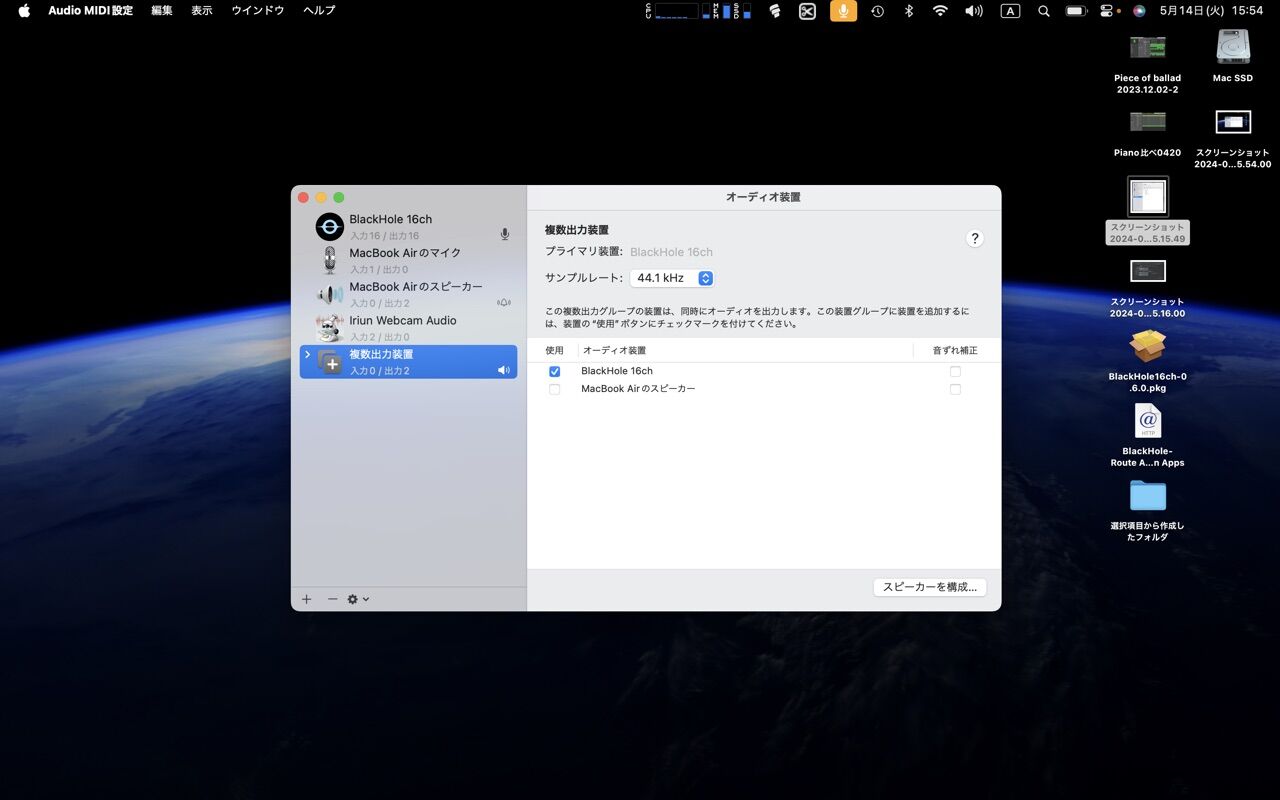Viewport: 1280px width, 800px height.
Task: Open the gear action dropdown menu
Action: pos(358,599)
